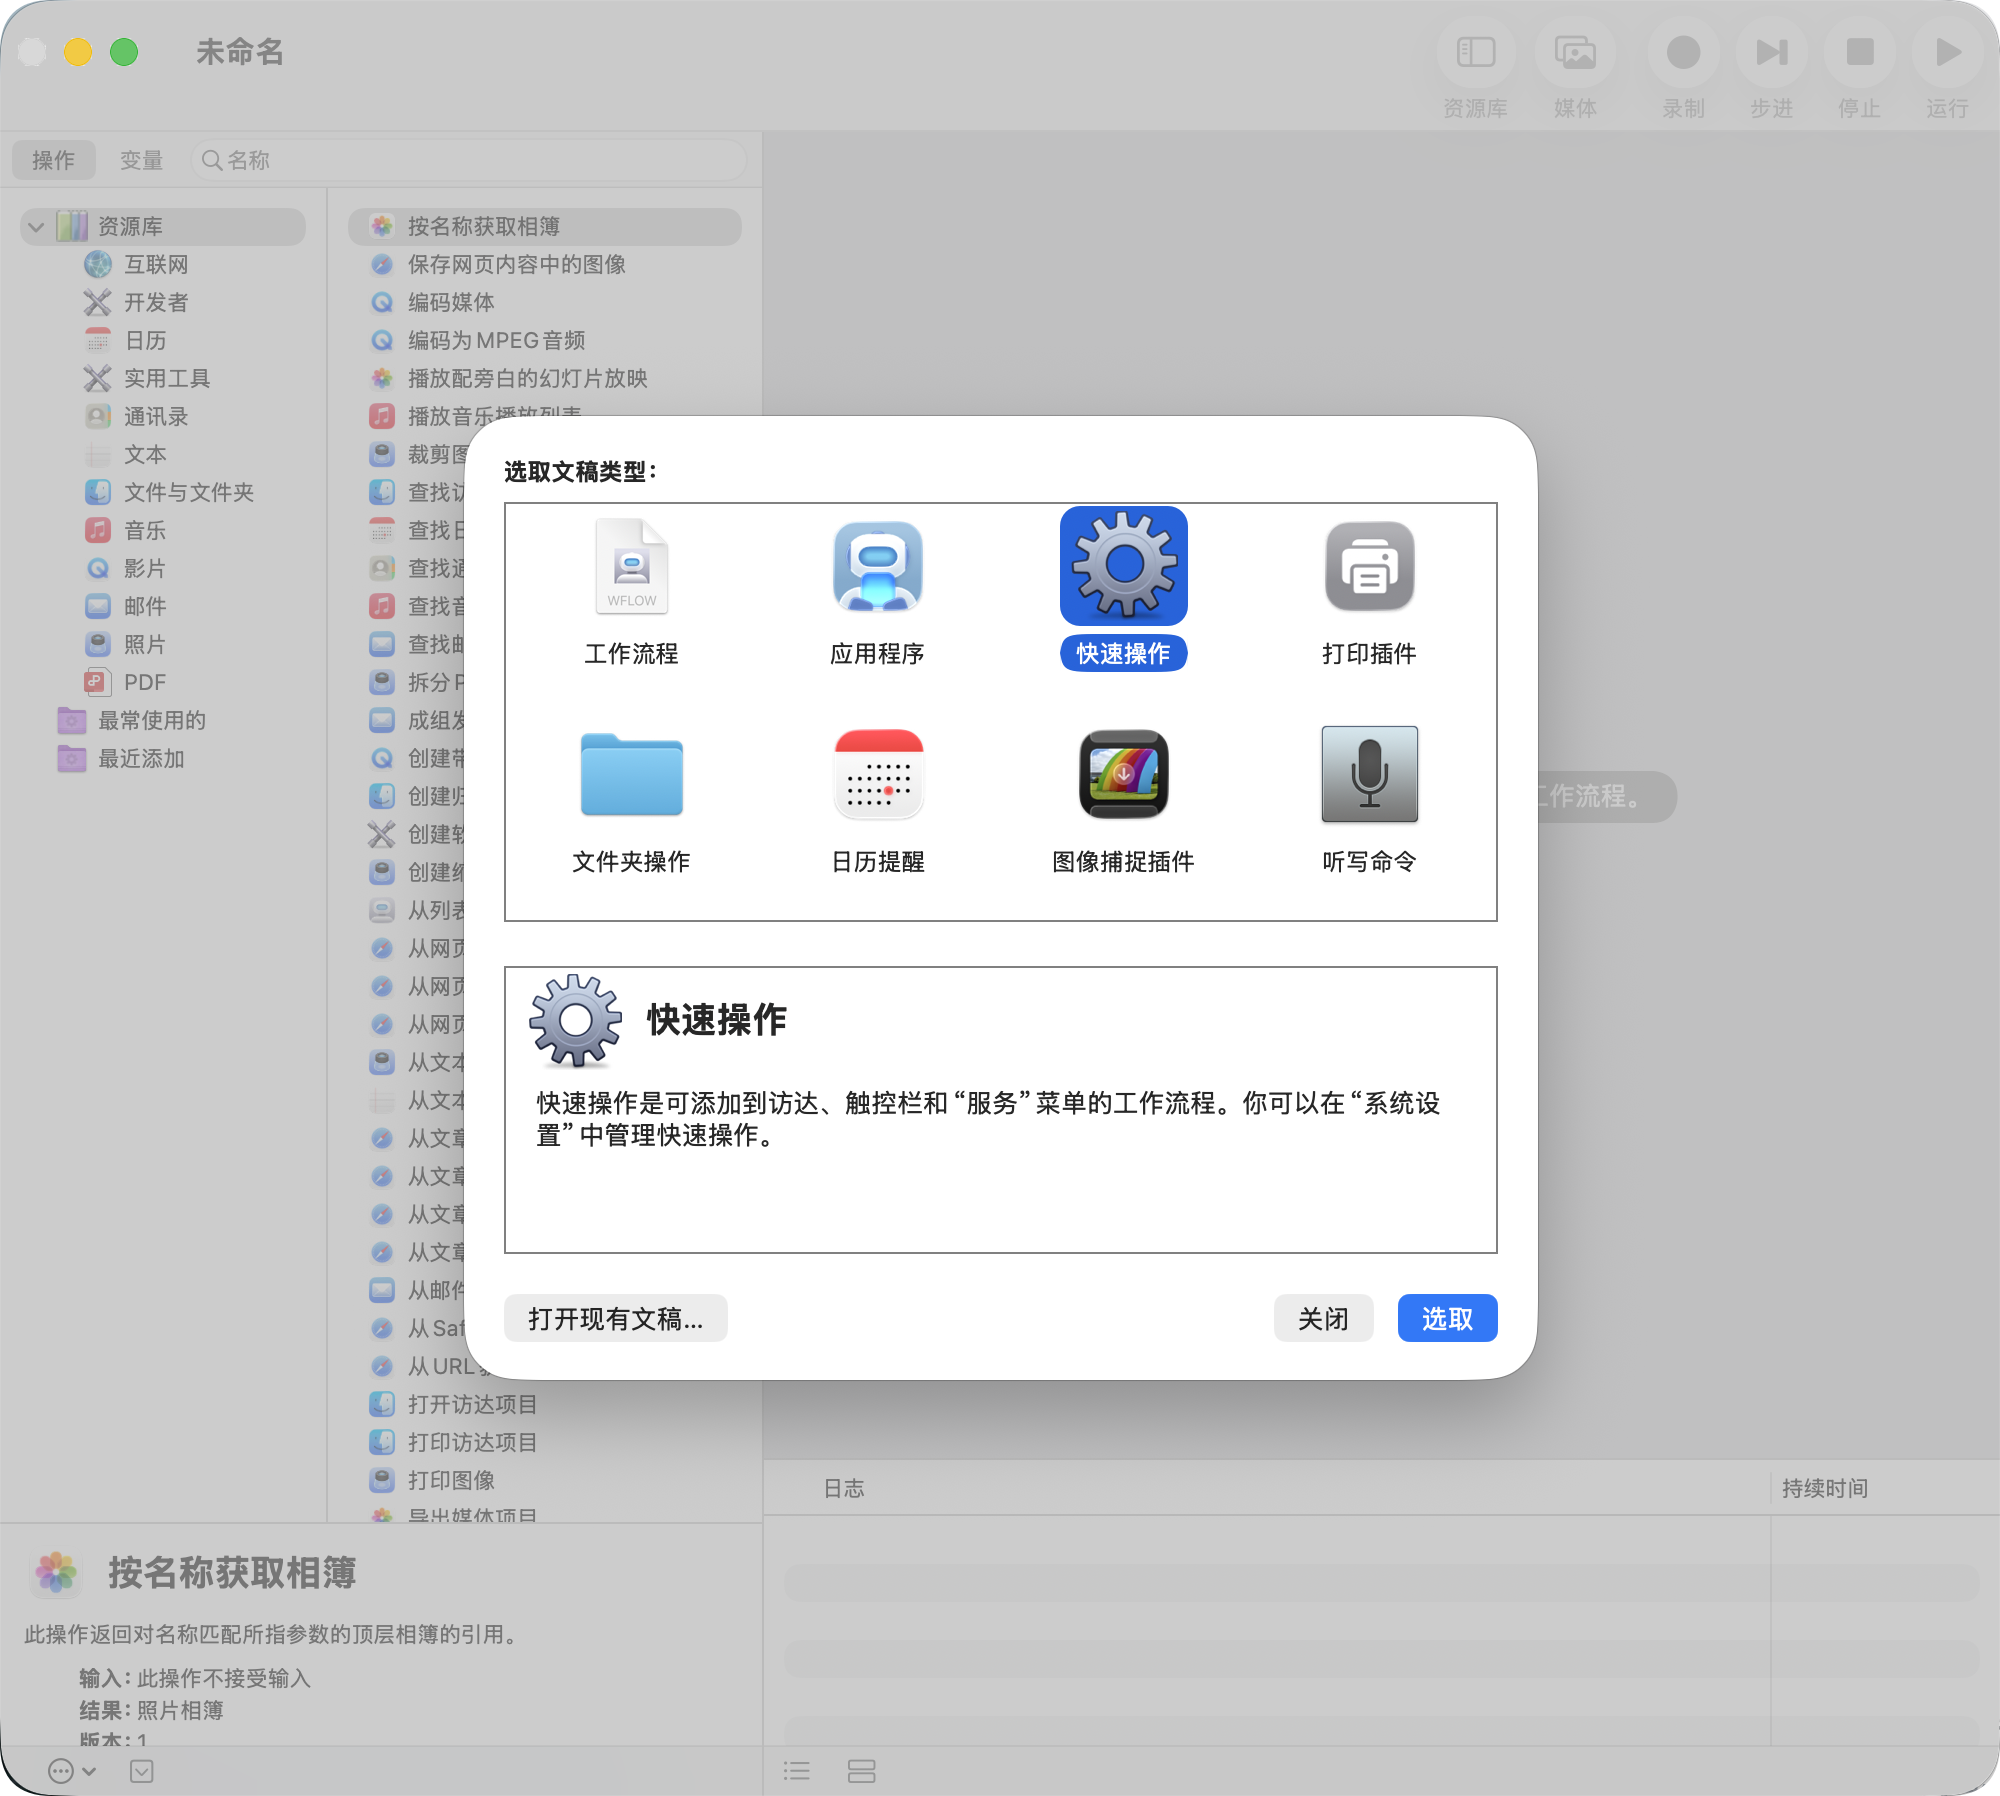Viewport: 2000px width, 1796px height.
Task: Open existing document via 打开现有文稿
Action: 615,1318
